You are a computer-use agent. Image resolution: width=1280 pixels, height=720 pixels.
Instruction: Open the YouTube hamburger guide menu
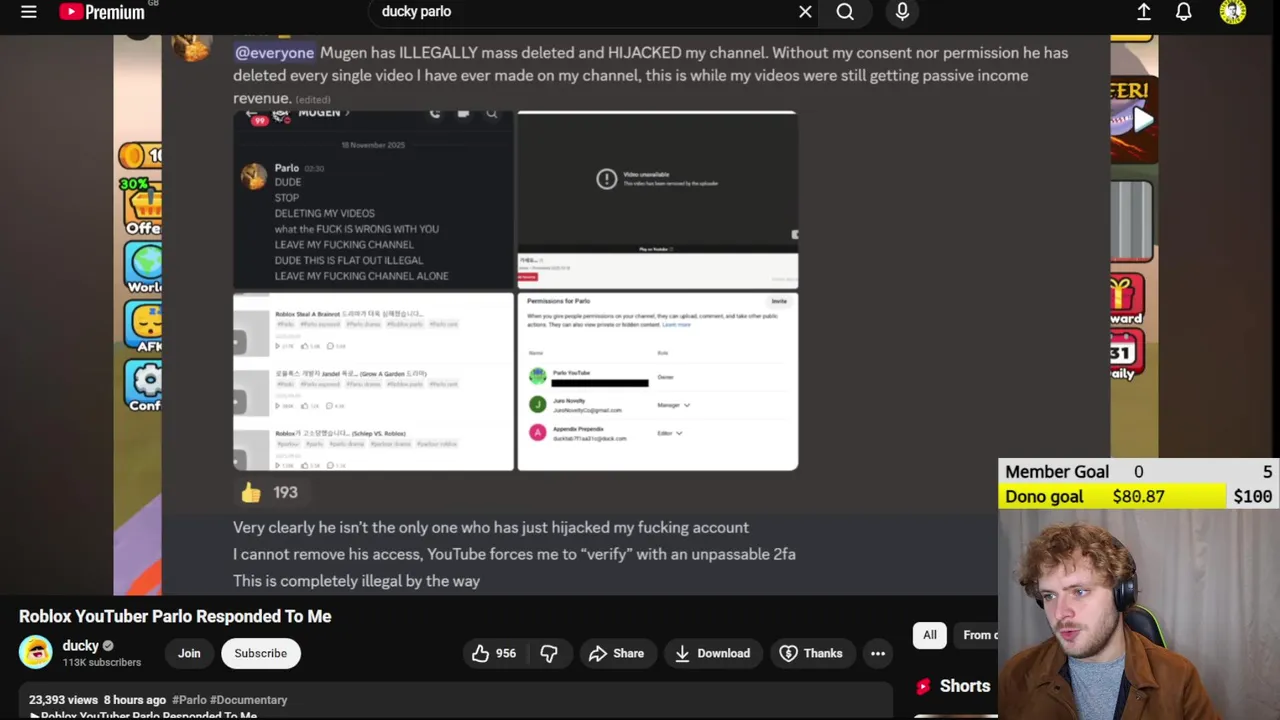(29, 12)
